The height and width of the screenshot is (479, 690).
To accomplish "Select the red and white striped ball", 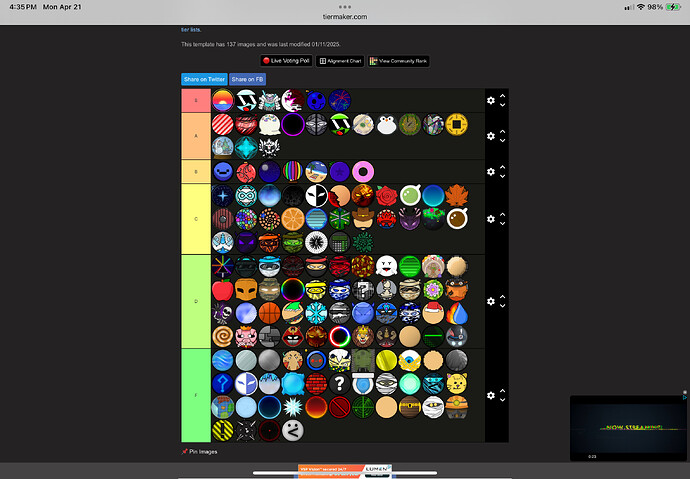I will [x=223, y=124].
